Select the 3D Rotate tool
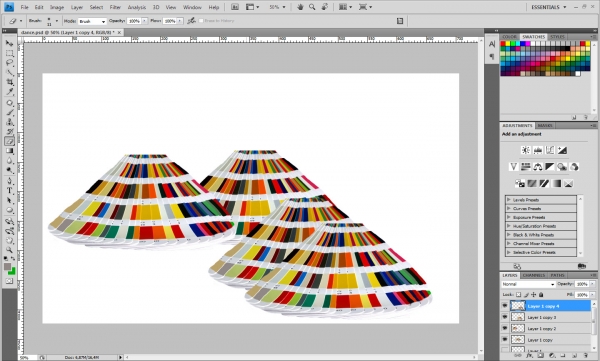Screen dimensions: 600x361 click(9, 221)
